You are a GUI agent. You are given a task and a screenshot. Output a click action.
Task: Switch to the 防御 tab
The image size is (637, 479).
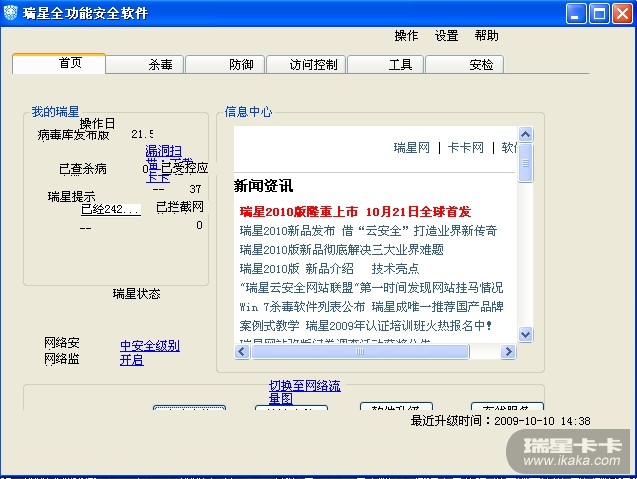click(225, 65)
